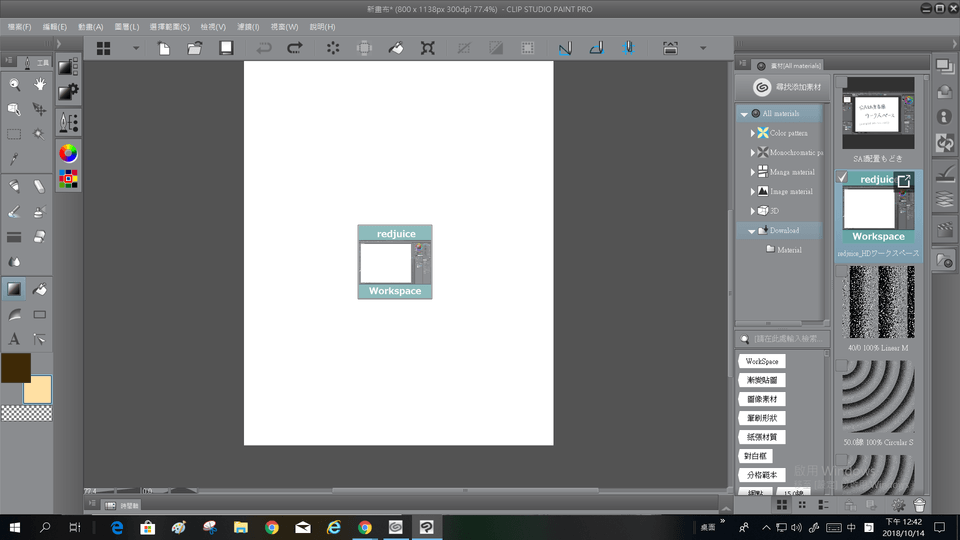The image size is (960, 540).
Task: Select the Hand move tool
Action: (40, 84)
